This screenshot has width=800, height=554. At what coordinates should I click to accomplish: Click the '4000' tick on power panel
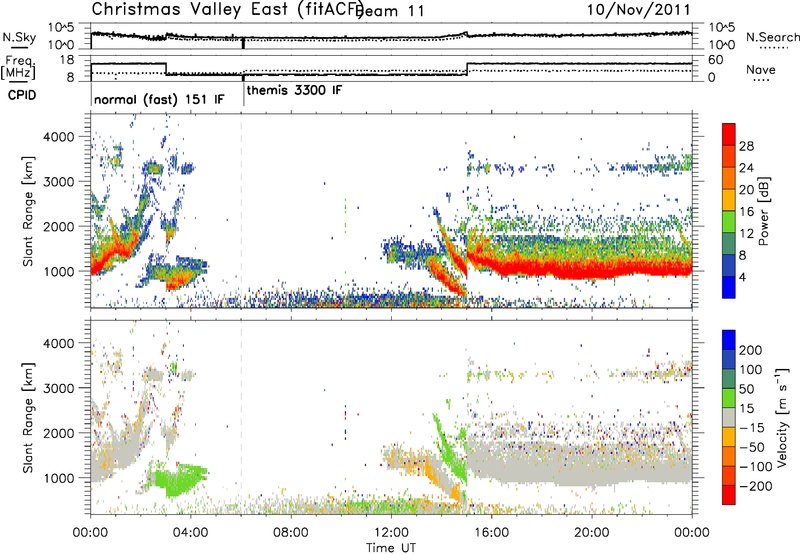coord(59,137)
